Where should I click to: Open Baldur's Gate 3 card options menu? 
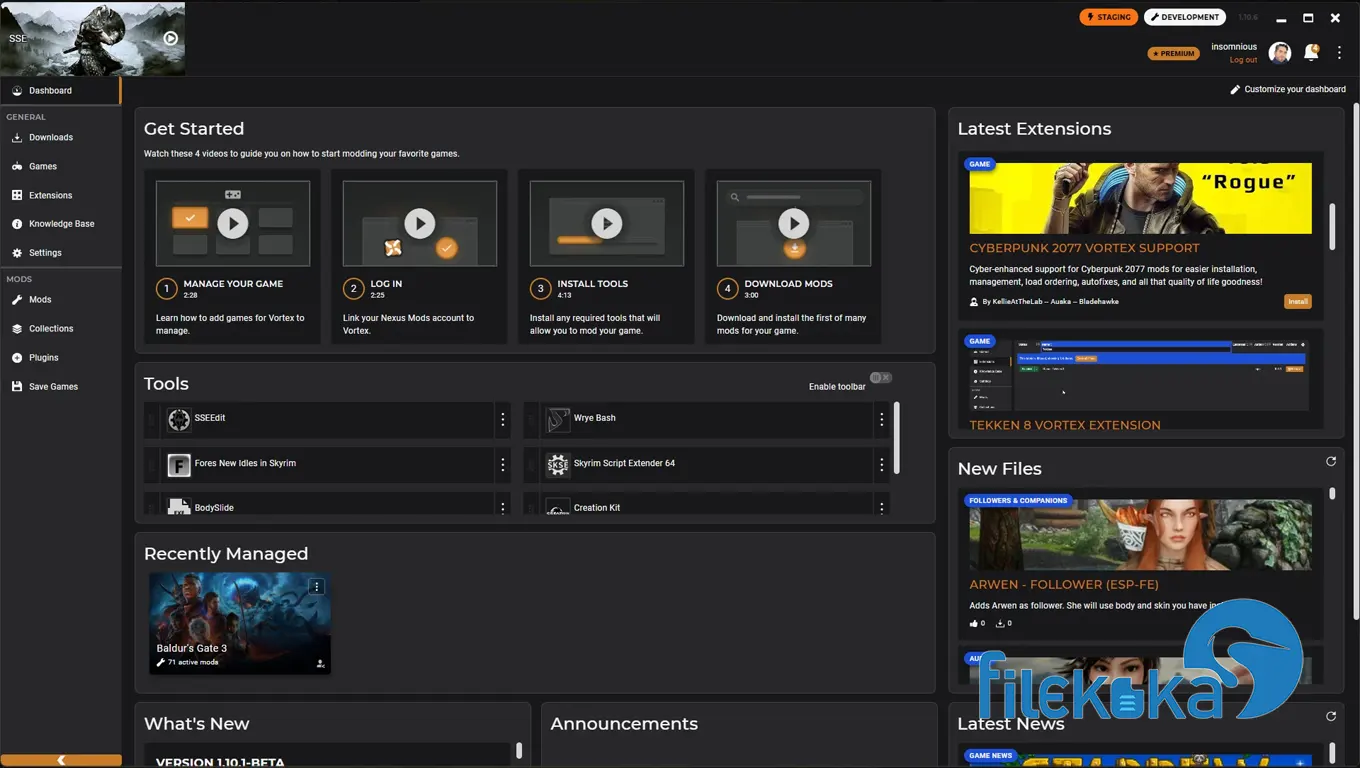coord(317,587)
